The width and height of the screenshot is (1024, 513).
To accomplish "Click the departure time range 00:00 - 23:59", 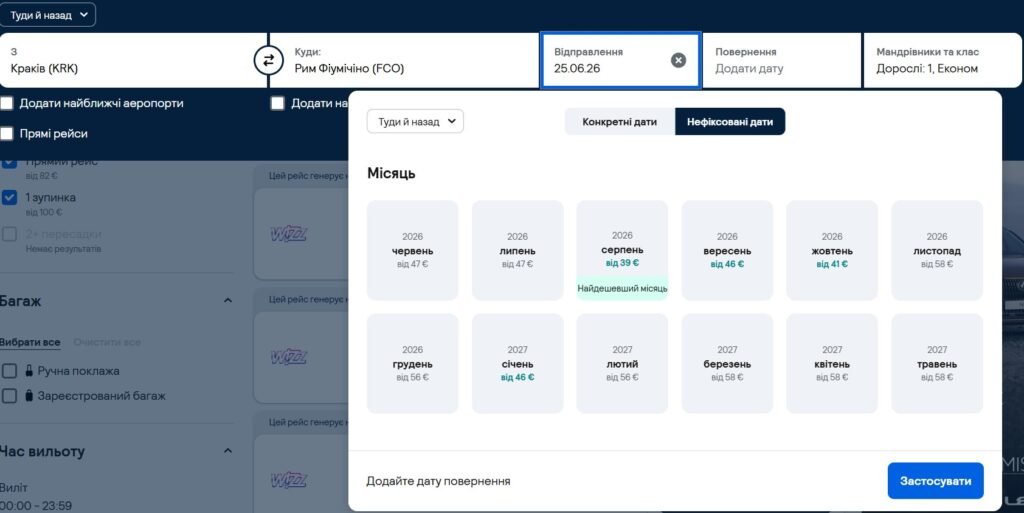I will coord(36,505).
